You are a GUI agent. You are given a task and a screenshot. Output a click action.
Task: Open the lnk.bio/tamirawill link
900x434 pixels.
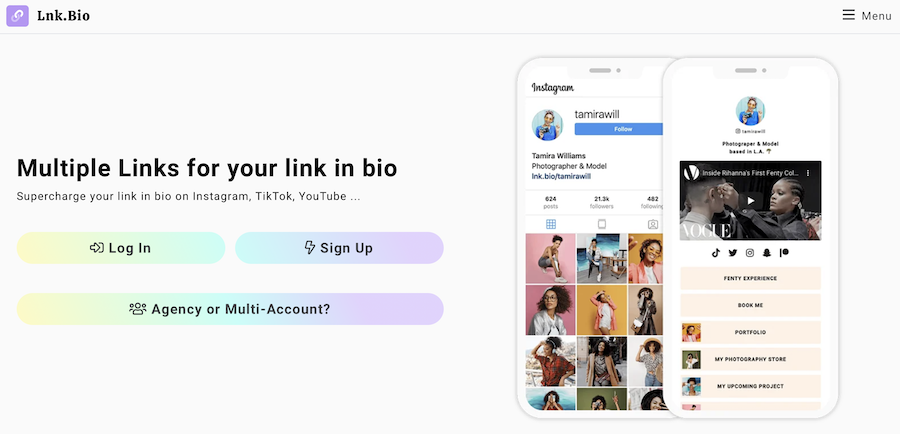(x=561, y=176)
